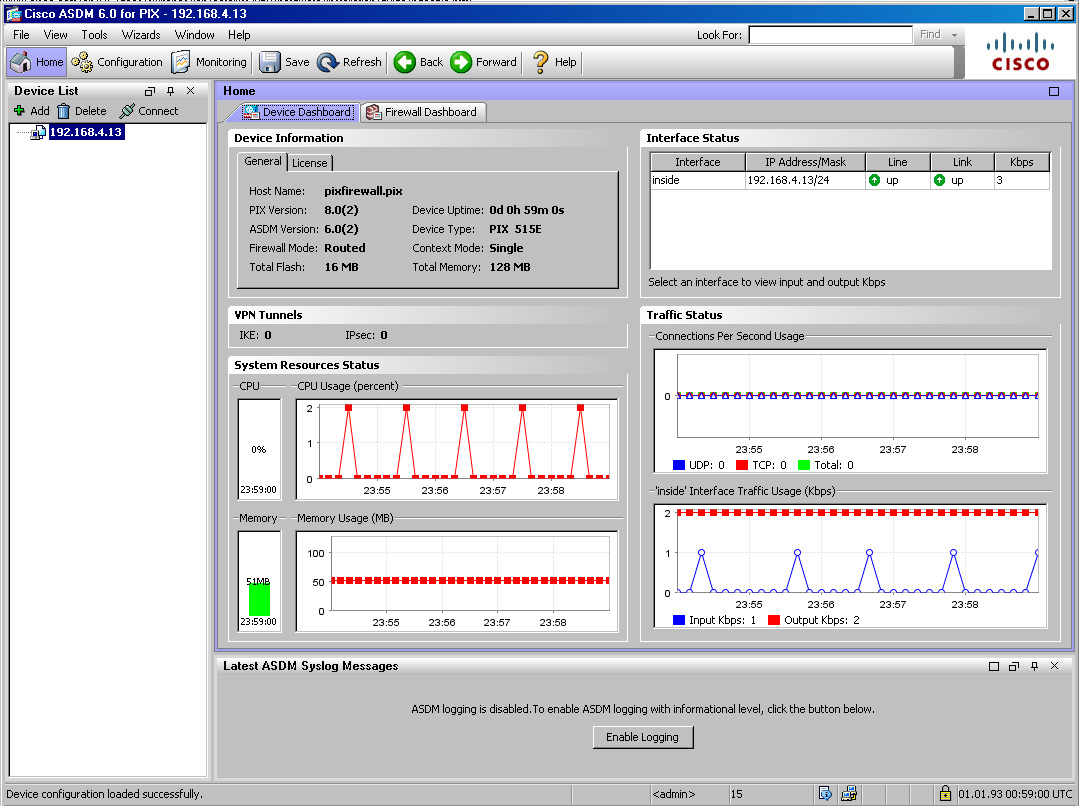1079x806 pixels.
Task: Pin the Latest ASDM Syslog Messages panel
Action: pos(1034,666)
